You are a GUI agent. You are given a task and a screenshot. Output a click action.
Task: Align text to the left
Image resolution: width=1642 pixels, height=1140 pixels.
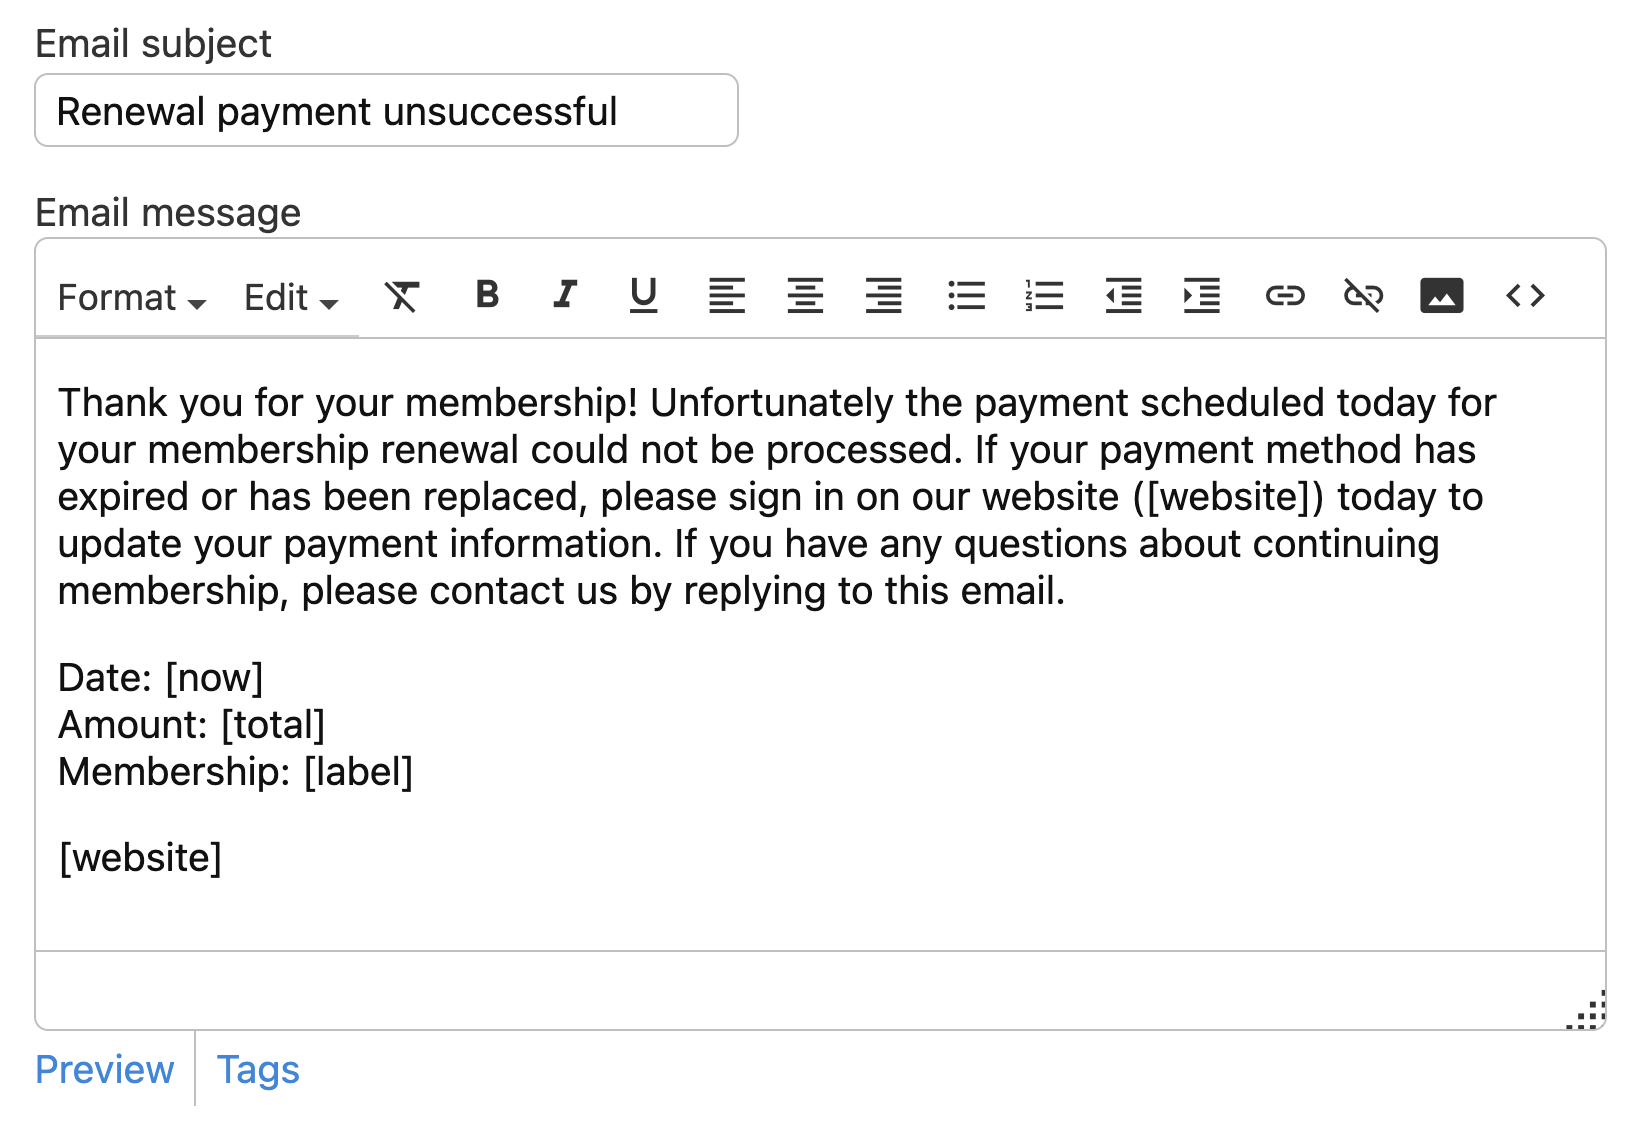pyautogui.click(x=727, y=296)
